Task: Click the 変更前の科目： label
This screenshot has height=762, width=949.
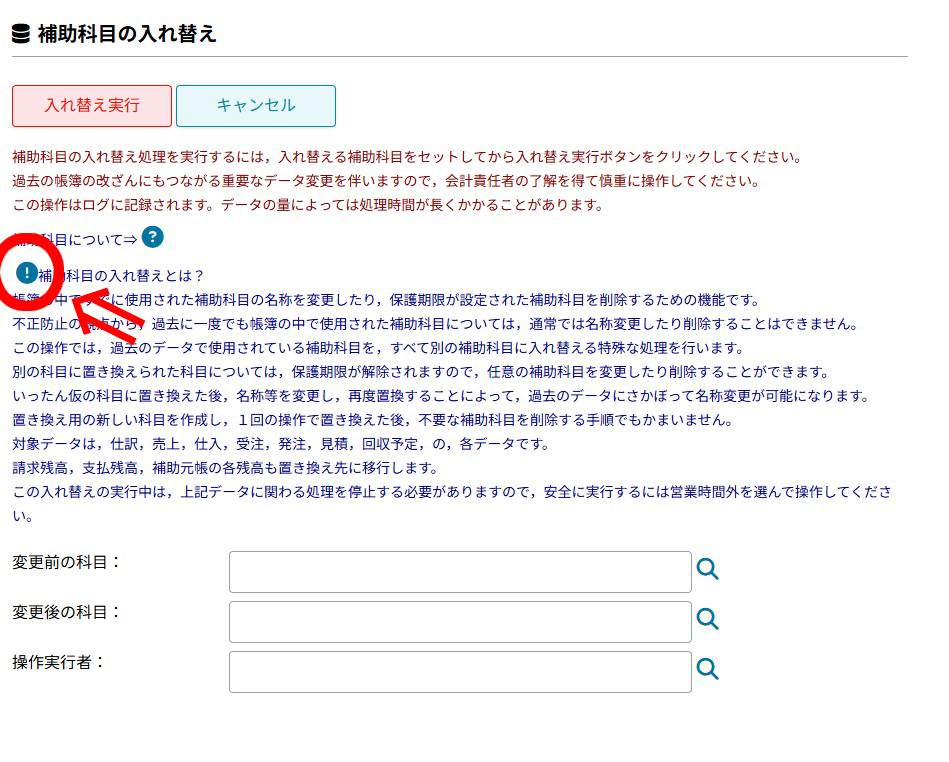Action: click(x=67, y=562)
